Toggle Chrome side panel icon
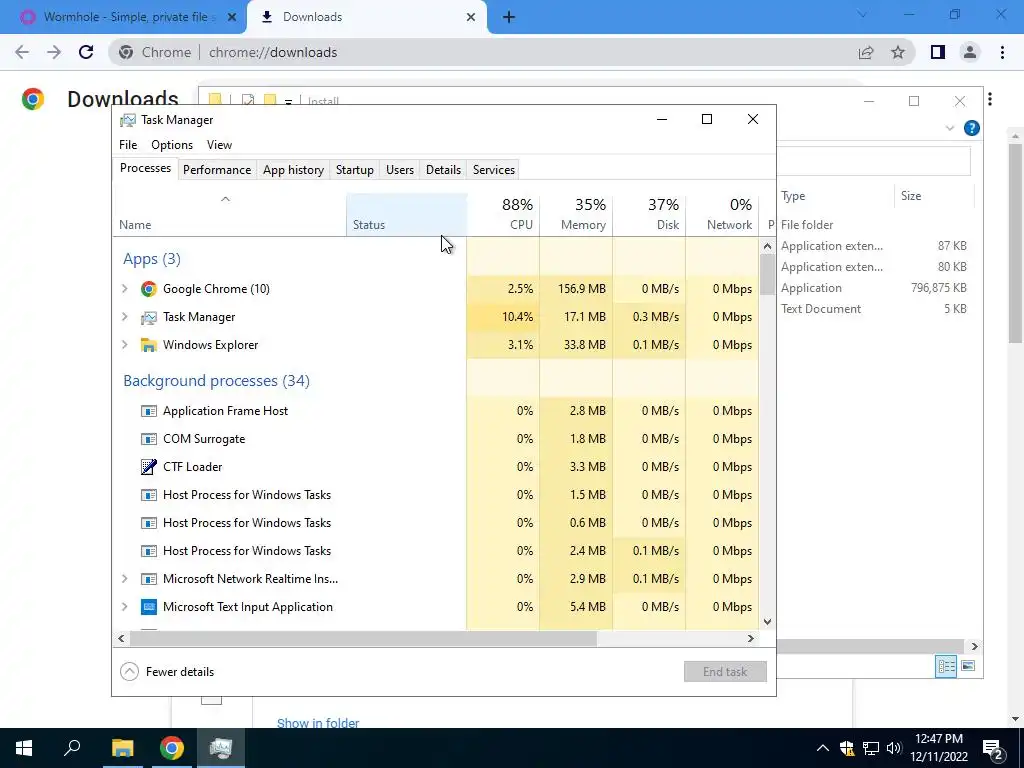This screenshot has width=1024, height=768. tap(938, 52)
